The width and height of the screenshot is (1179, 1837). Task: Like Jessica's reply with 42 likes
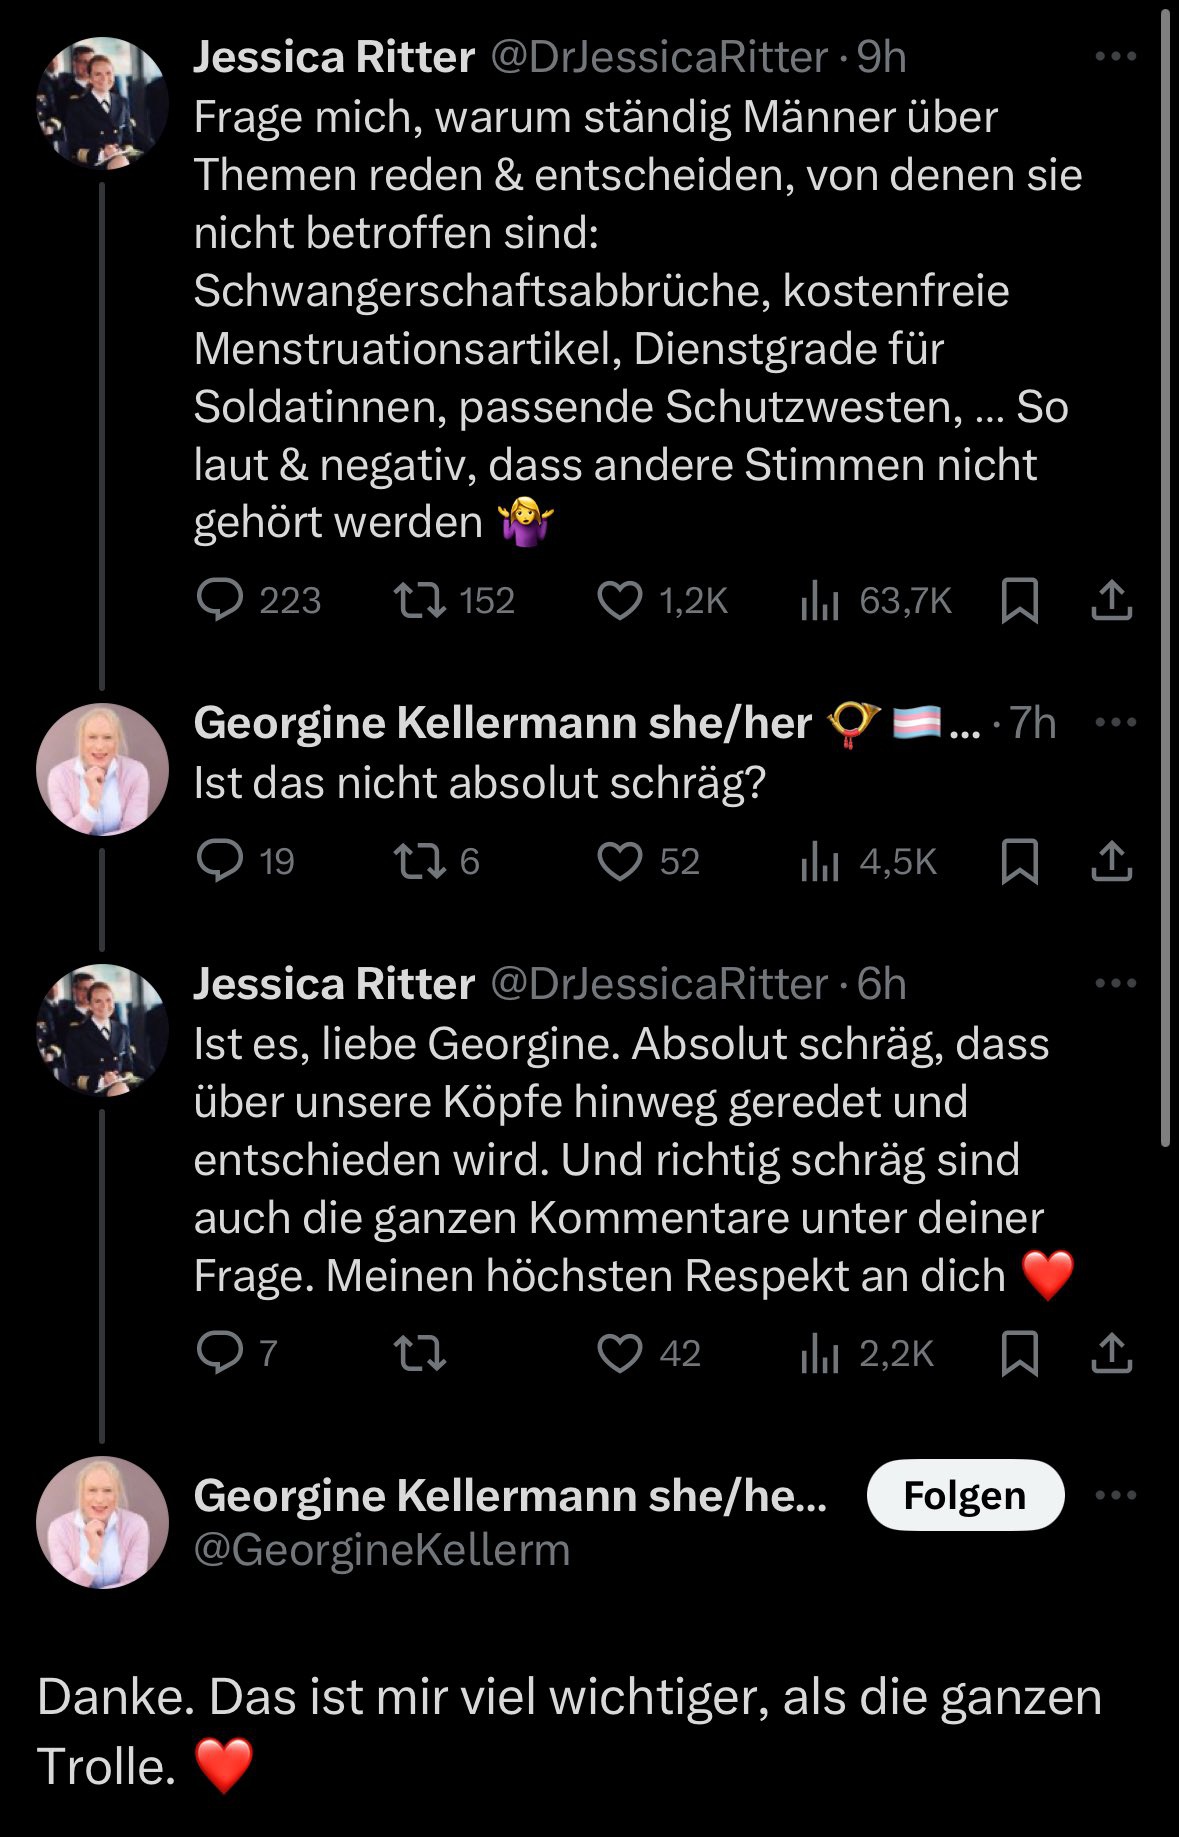pyautogui.click(x=619, y=1354)
